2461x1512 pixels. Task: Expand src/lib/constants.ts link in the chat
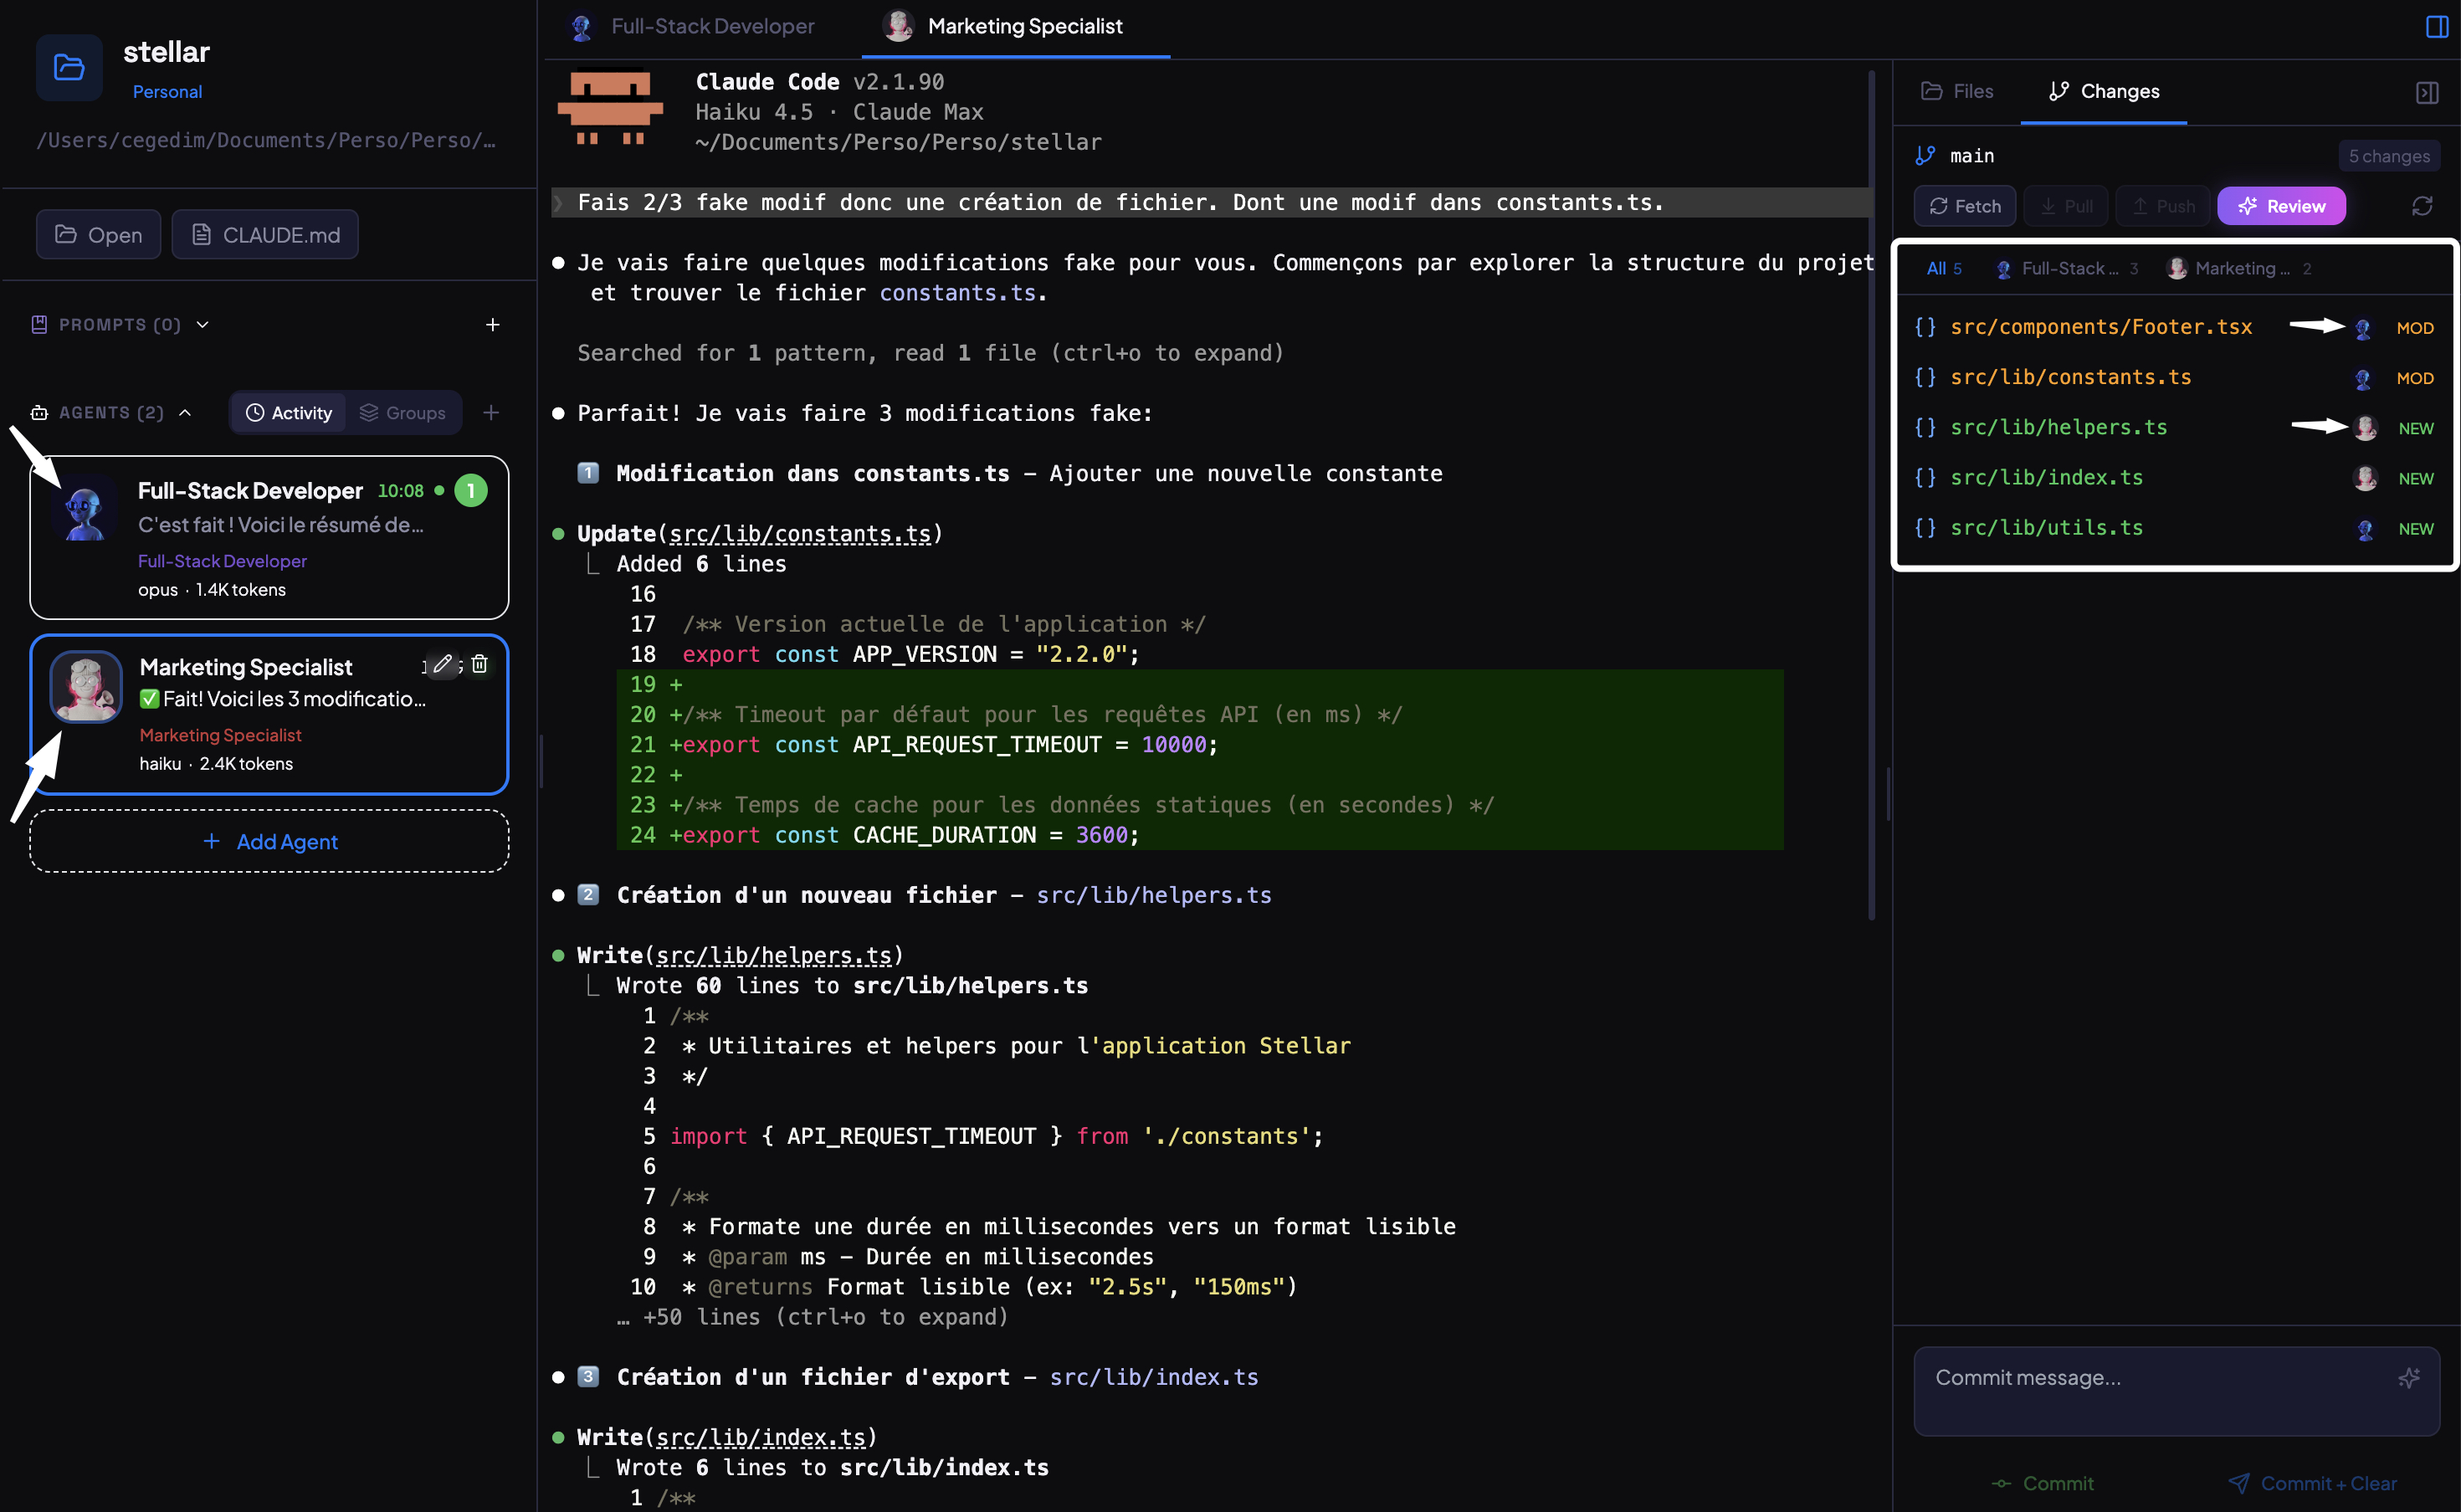click(799, 533)
